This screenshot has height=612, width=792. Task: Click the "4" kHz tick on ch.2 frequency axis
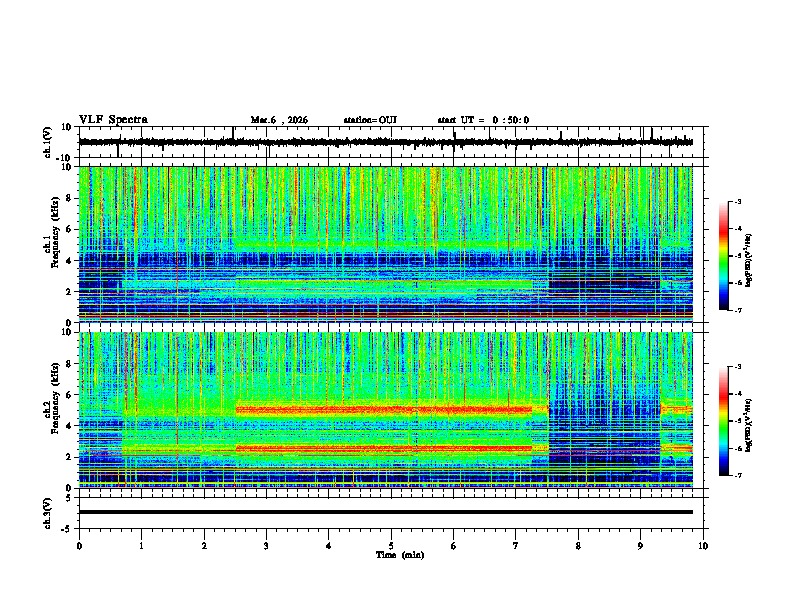point(69,426)
